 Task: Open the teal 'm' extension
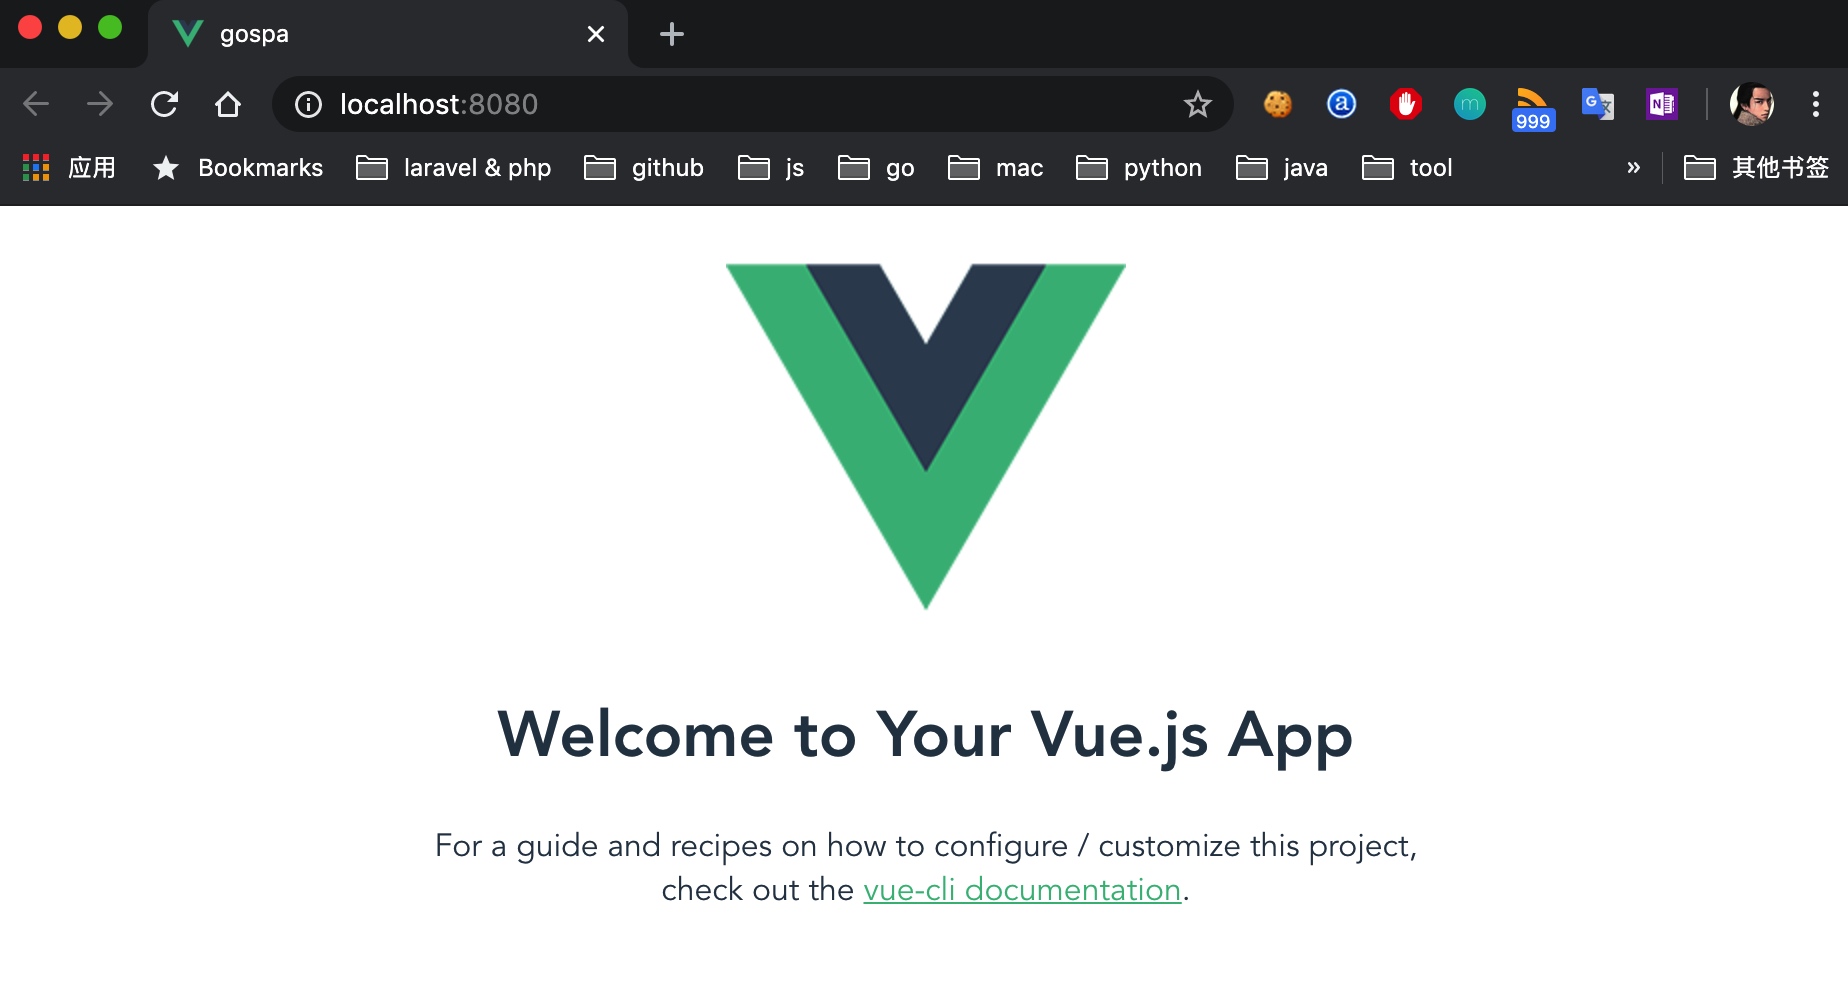pos(1470,104)
